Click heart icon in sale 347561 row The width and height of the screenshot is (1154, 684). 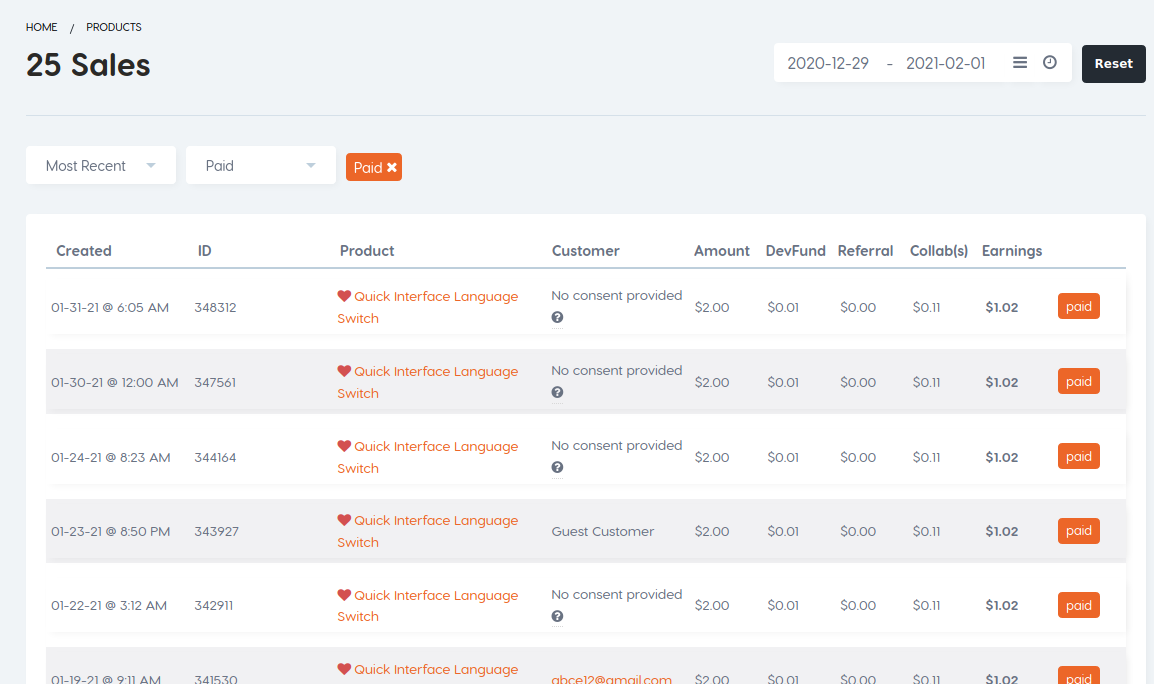(x=344, y=371)
